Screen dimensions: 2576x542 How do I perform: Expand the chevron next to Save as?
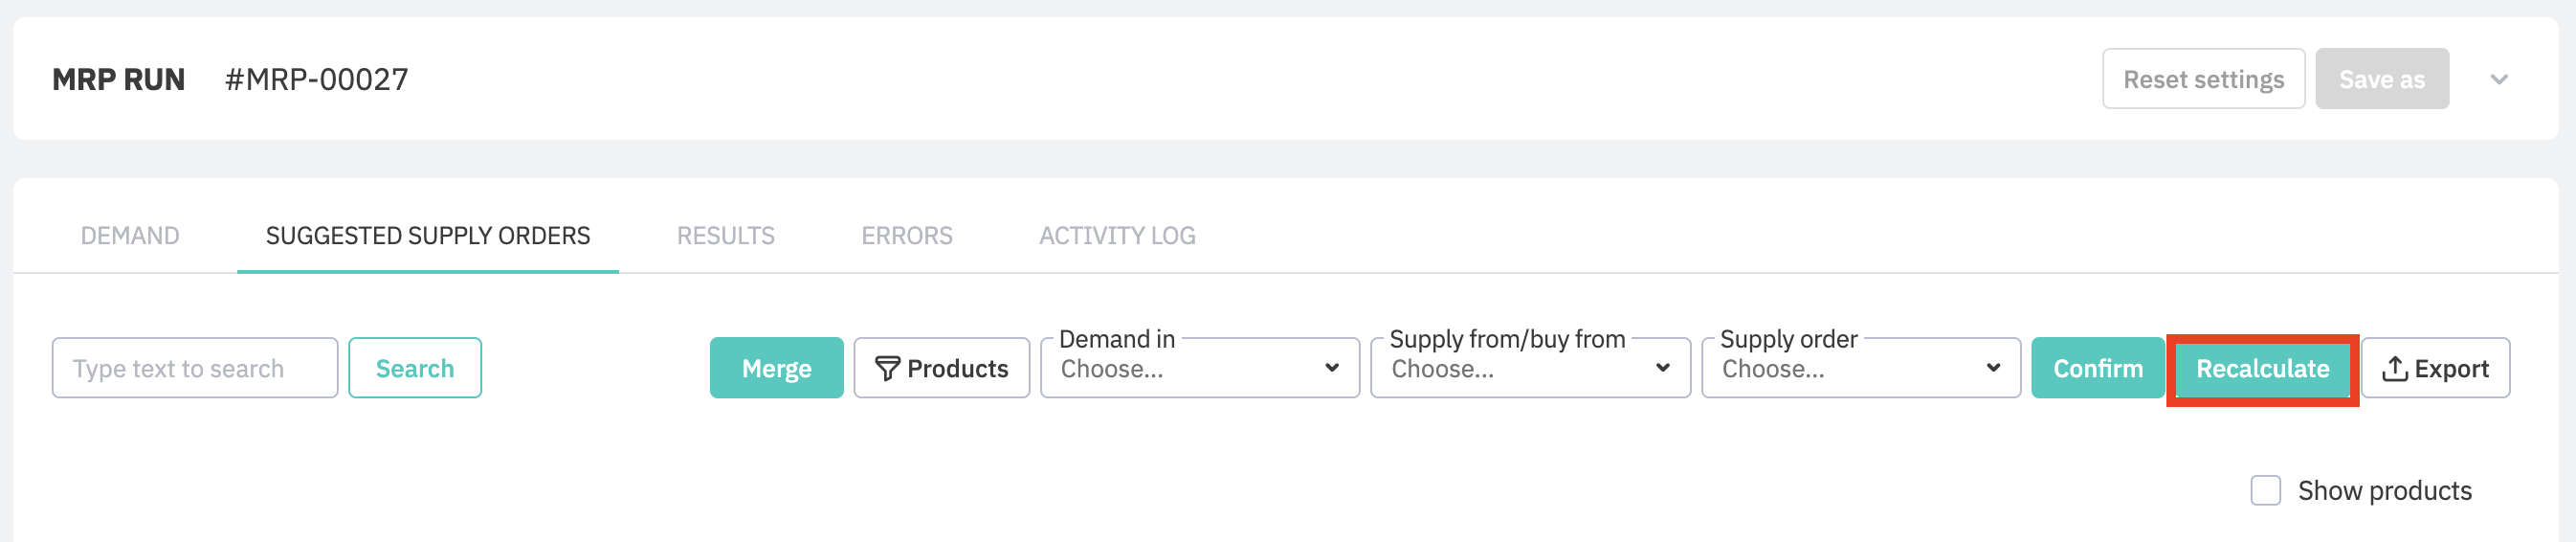coord(2498,80)
